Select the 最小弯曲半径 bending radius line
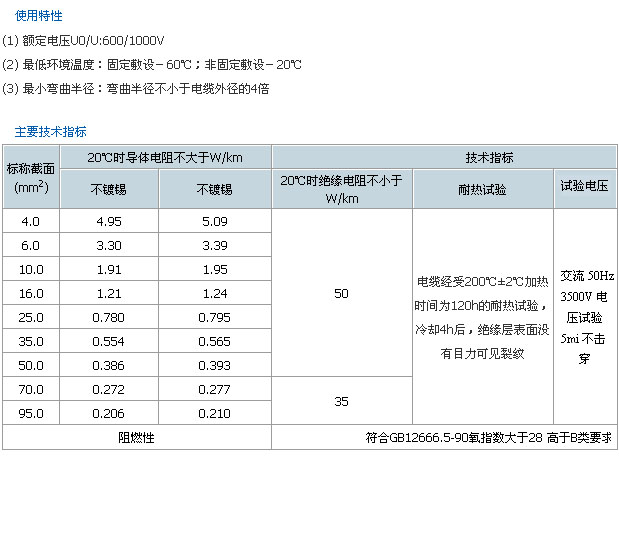 pos(136,88)
